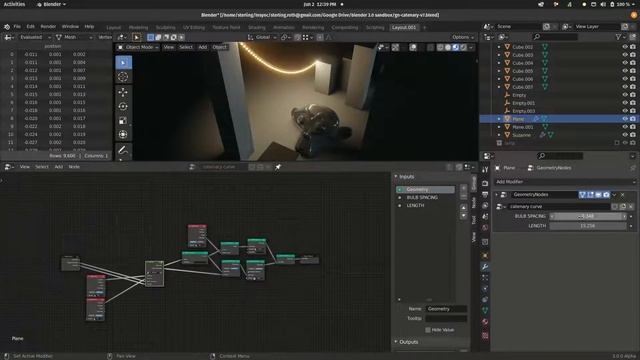640x360 pixels.
Task: Hide Suzanne in viewport with eye icon
Action: click(x=624, y=135)
